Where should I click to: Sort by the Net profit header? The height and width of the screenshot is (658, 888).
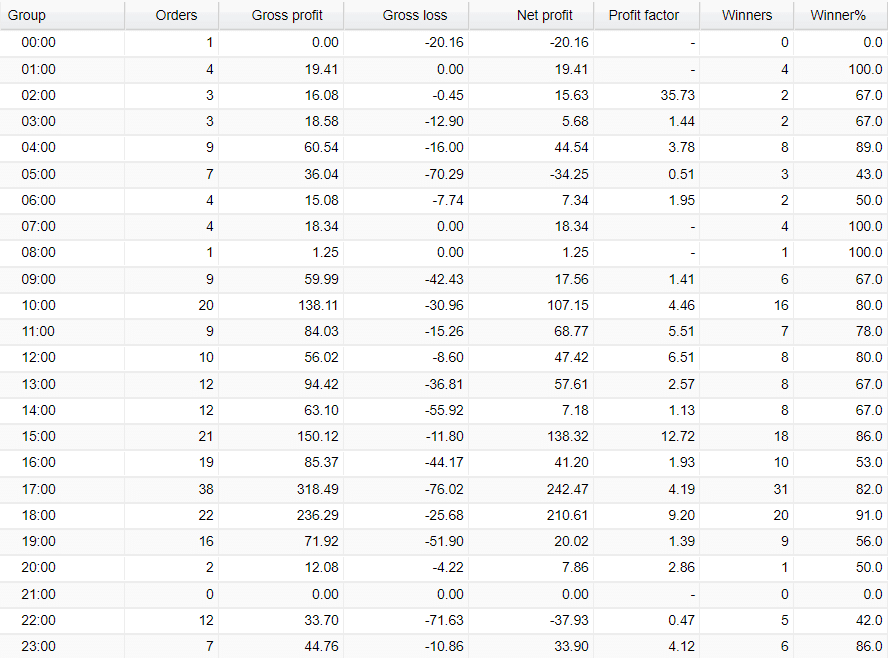click(x=545, y=15)
